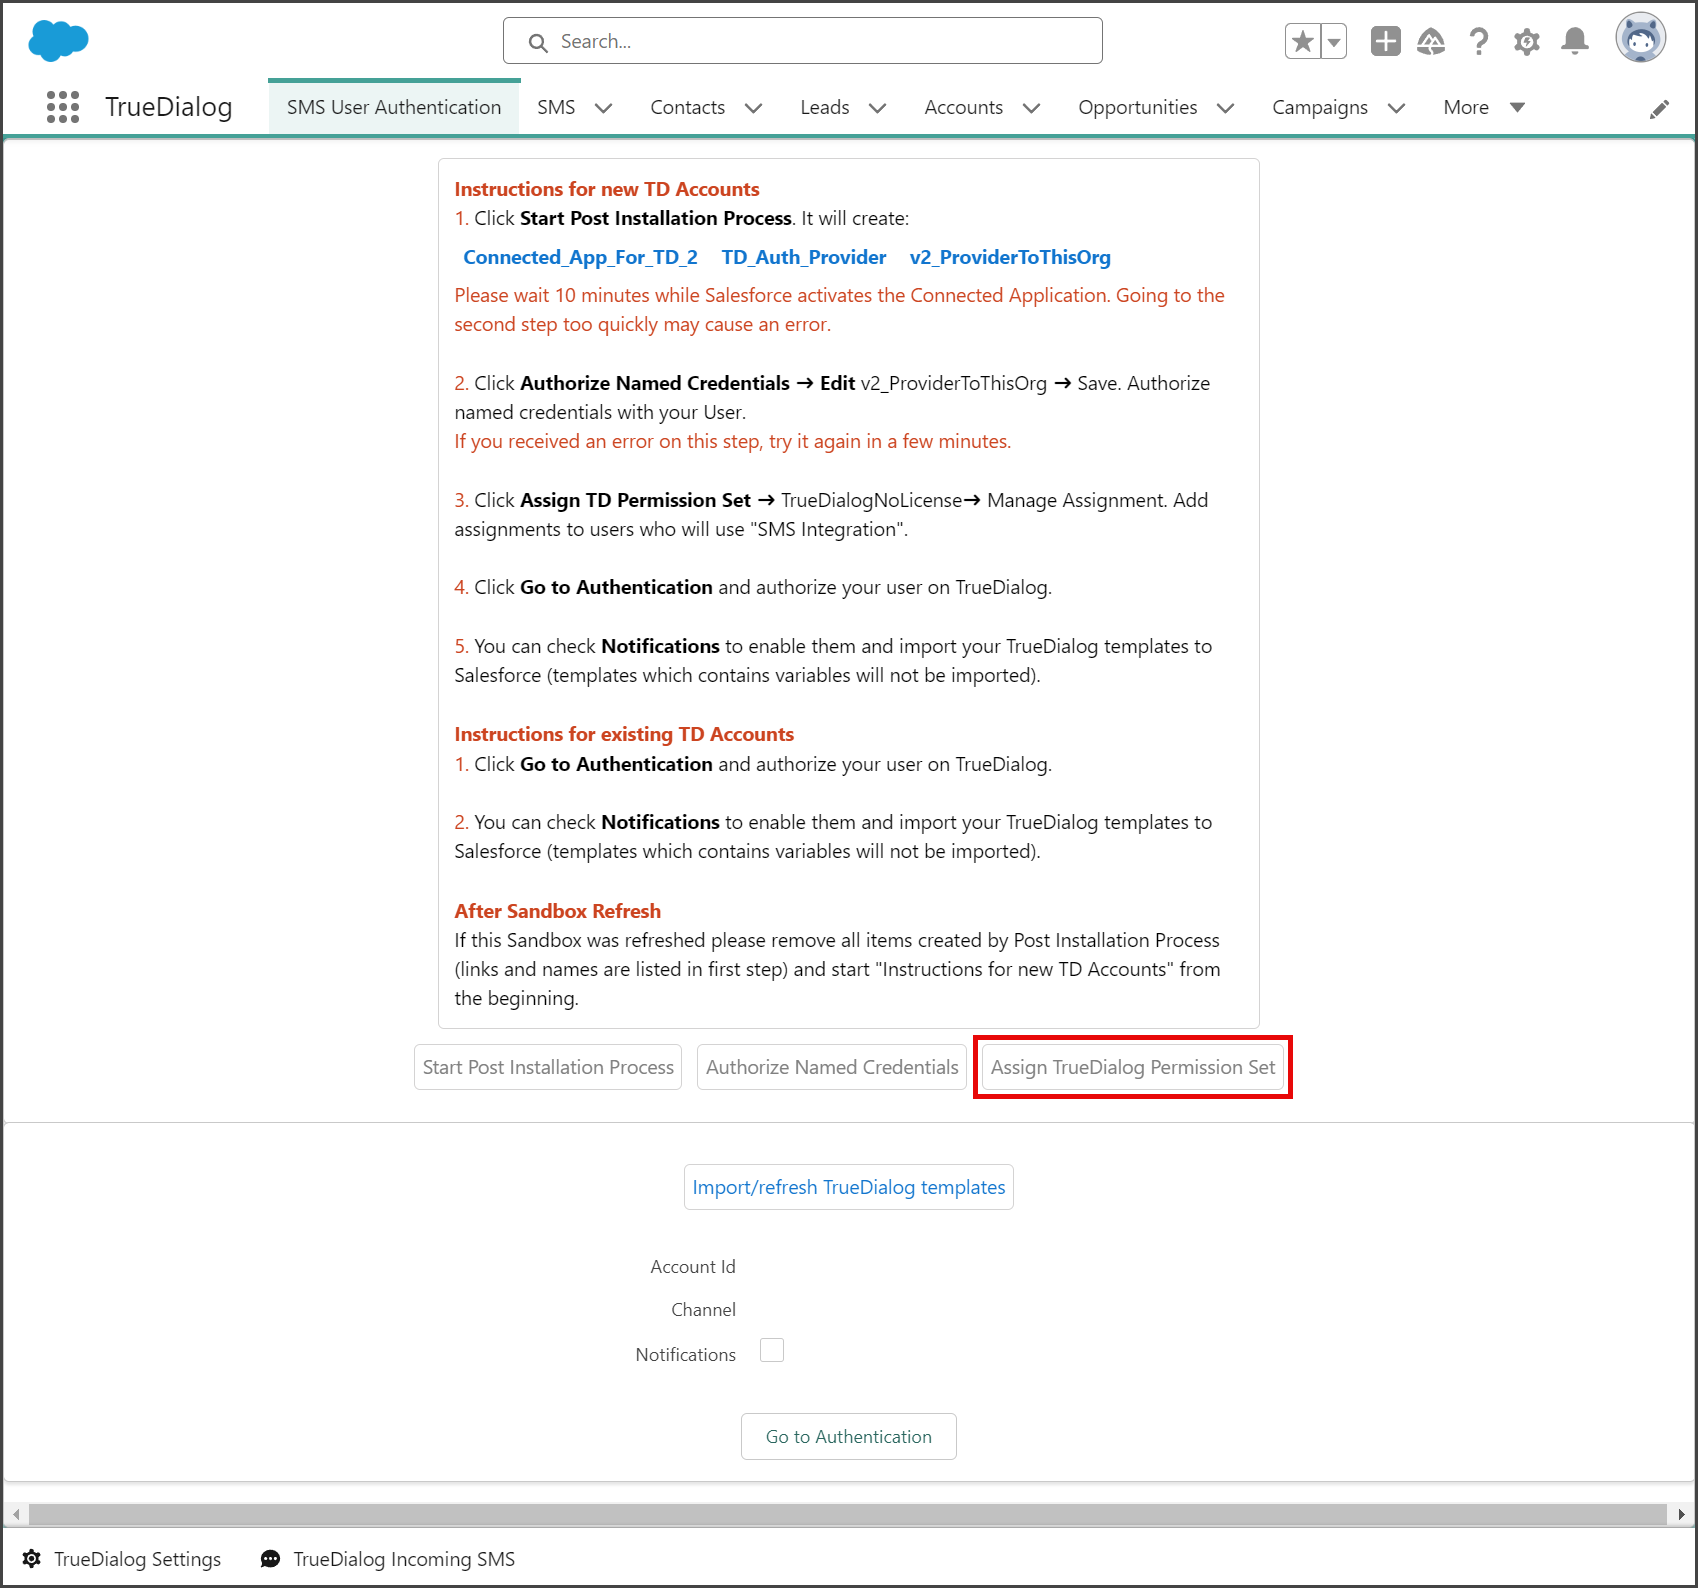Click Authorize Named Credentials button
1698x1588 pixels.
[x=832, y=1067]
